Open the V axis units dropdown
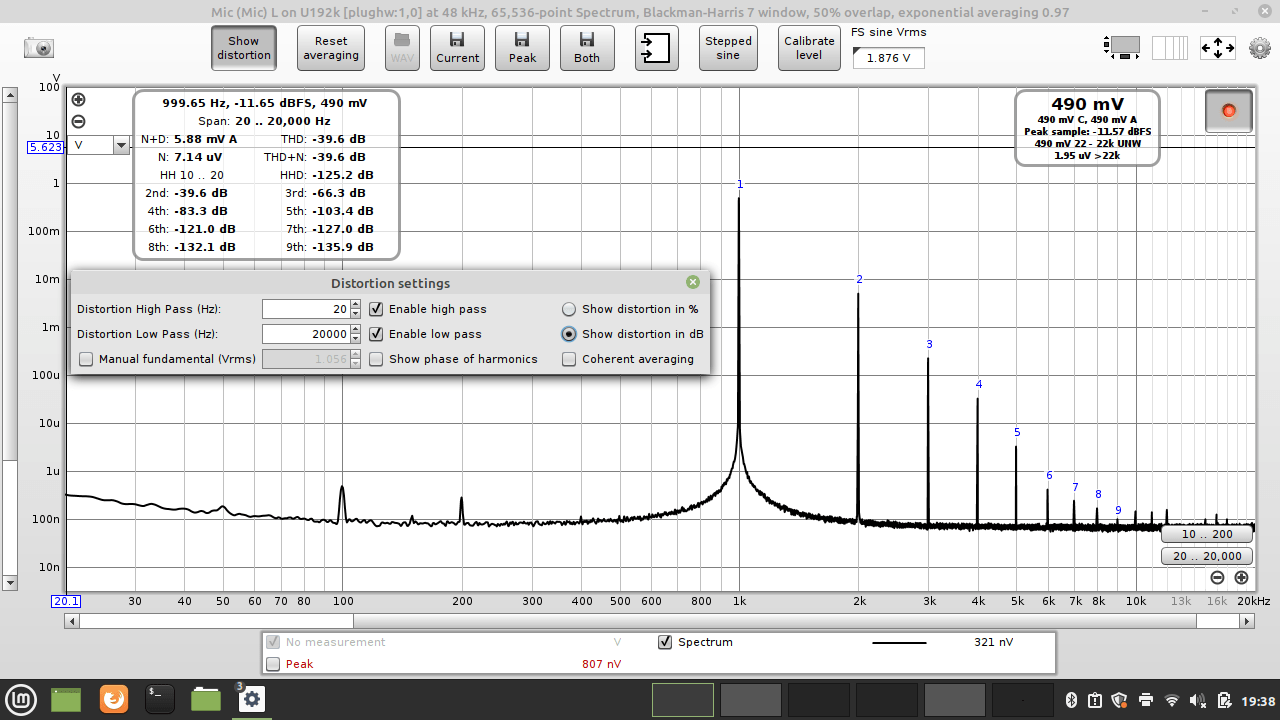This screenshot has width=1280, height=720. coord(122,145)
